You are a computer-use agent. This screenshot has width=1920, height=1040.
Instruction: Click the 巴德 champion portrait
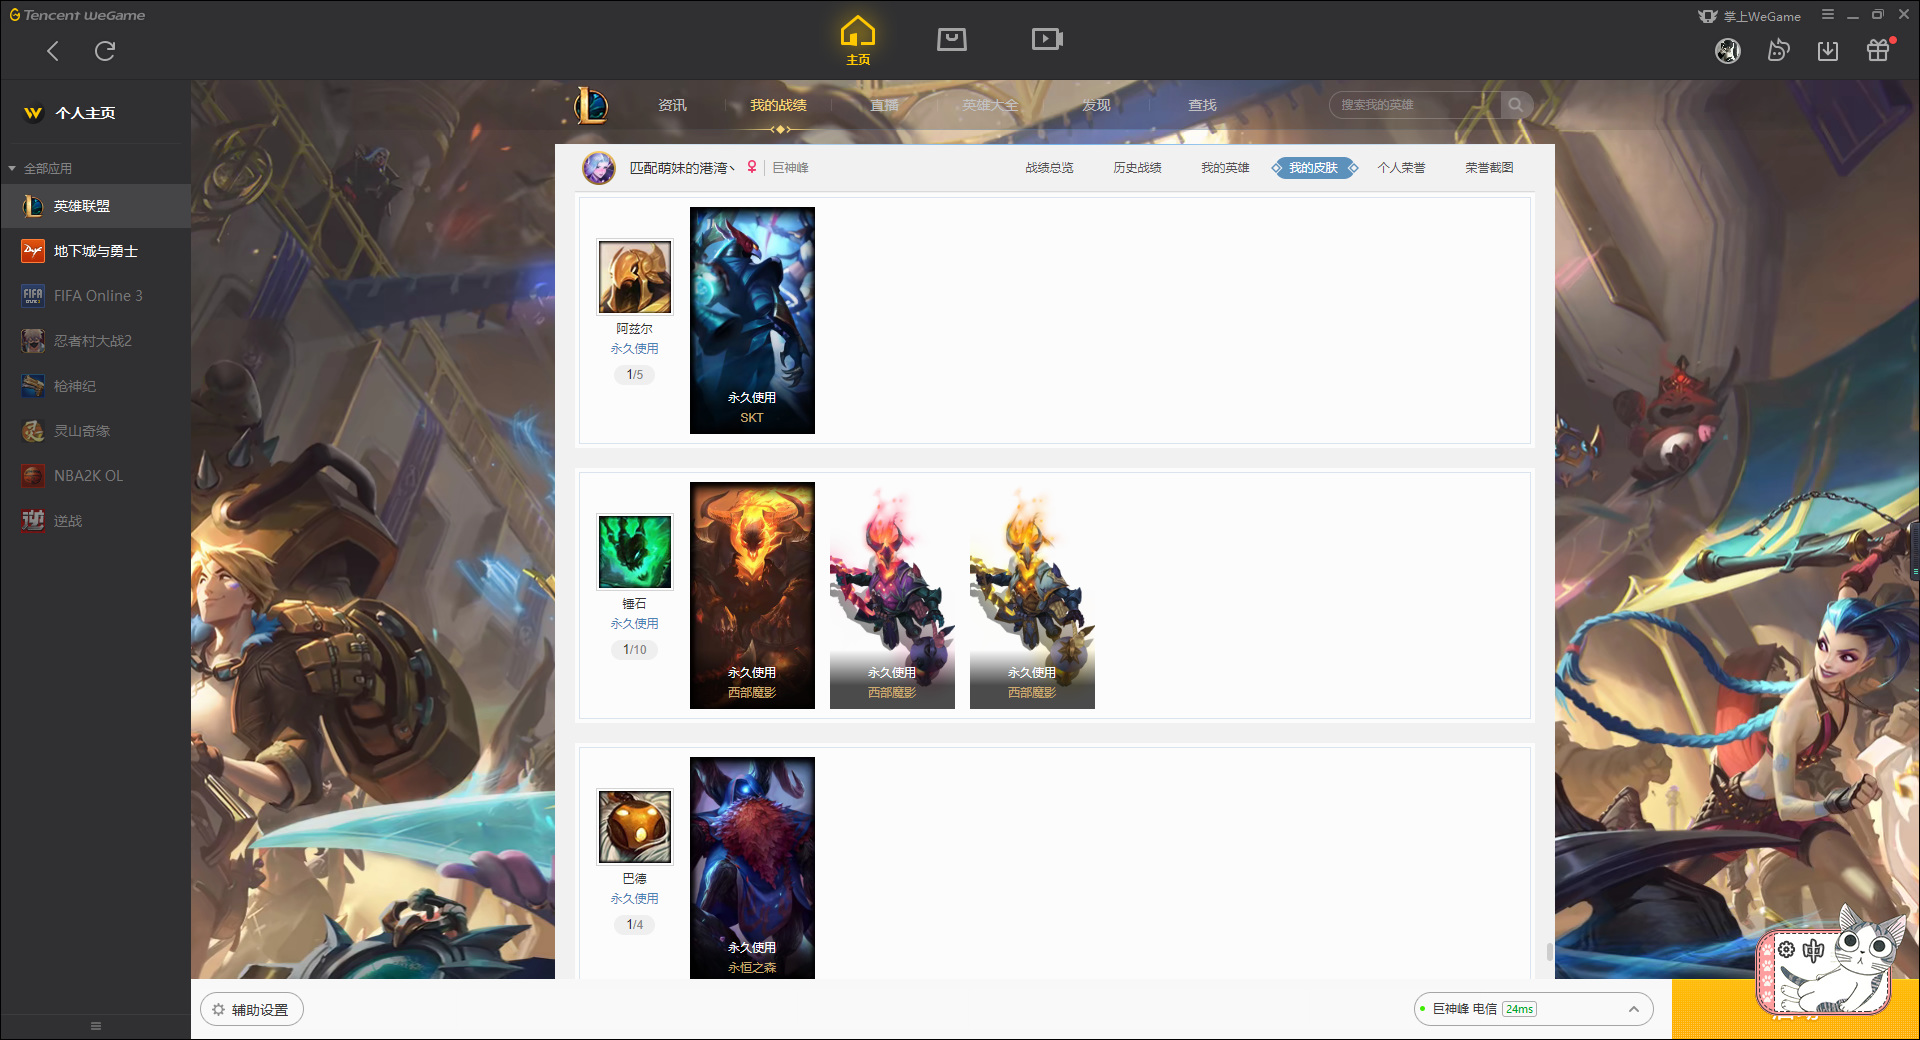tap(635, 827)
